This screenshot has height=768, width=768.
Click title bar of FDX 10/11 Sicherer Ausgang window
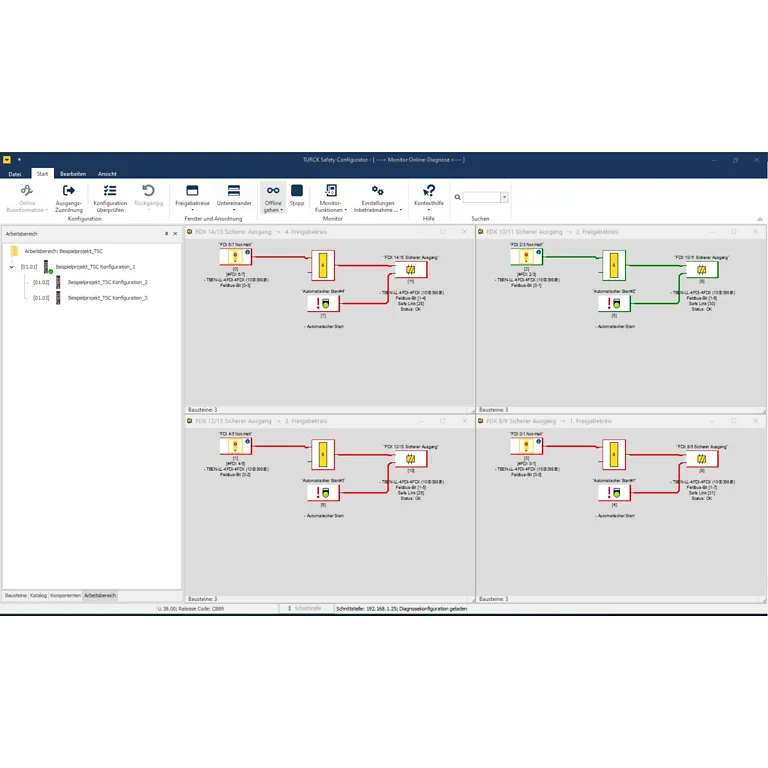coord(620,232)
